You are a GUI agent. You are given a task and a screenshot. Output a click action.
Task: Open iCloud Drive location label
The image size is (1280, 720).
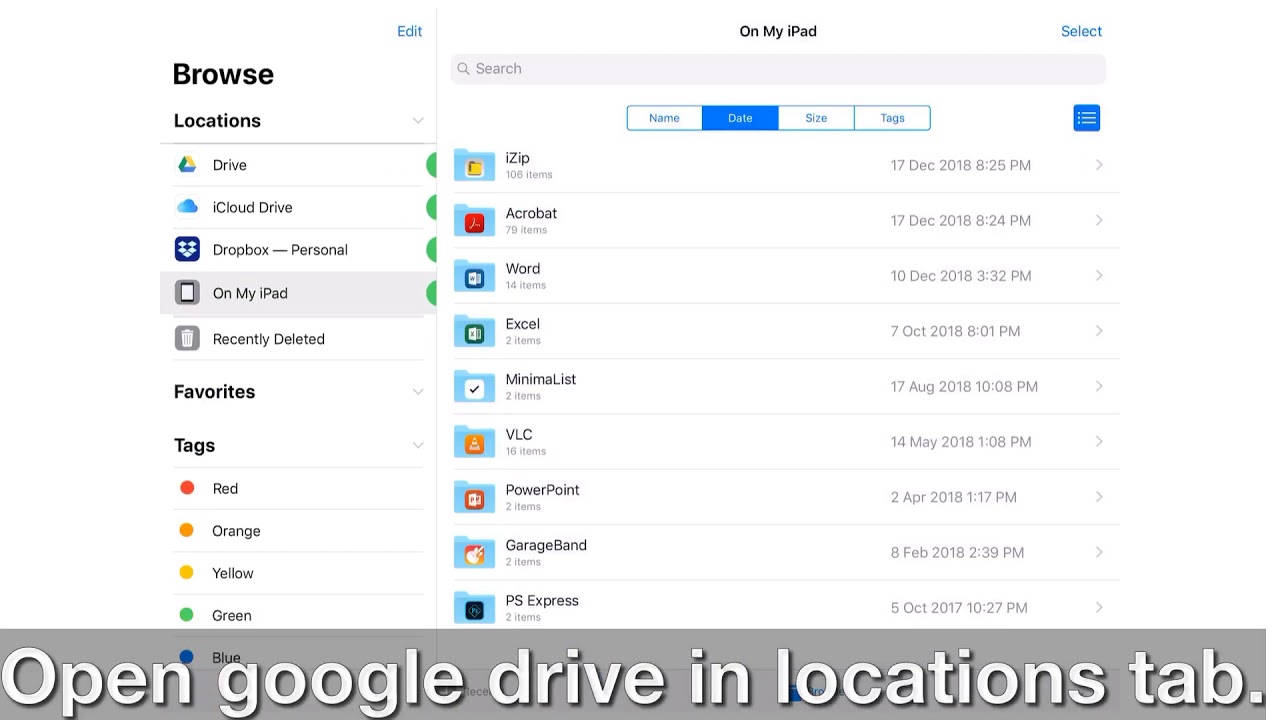252,207
